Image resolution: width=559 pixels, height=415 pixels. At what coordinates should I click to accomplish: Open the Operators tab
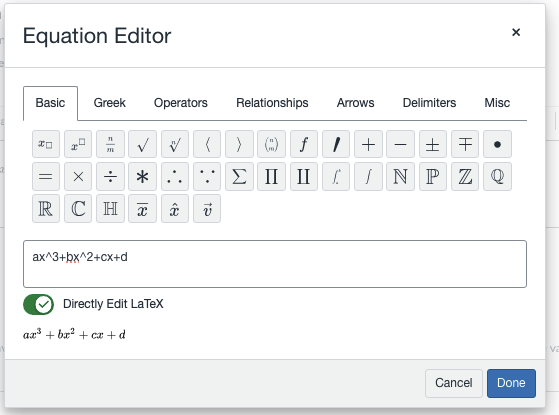coord(180,103)
